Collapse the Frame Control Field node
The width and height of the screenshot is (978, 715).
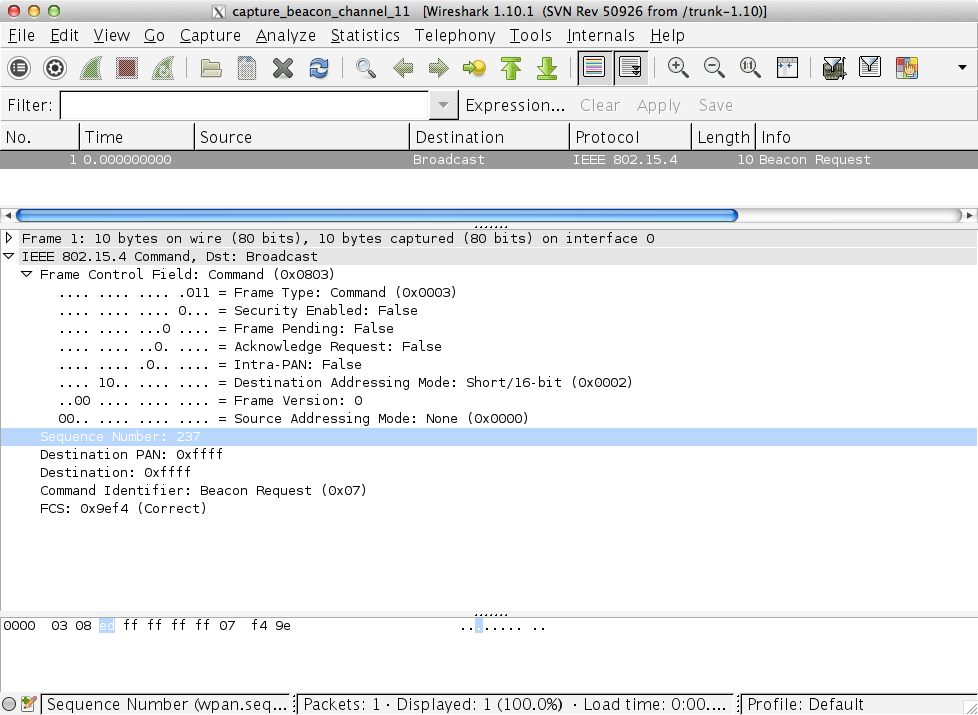pos(27,274)
